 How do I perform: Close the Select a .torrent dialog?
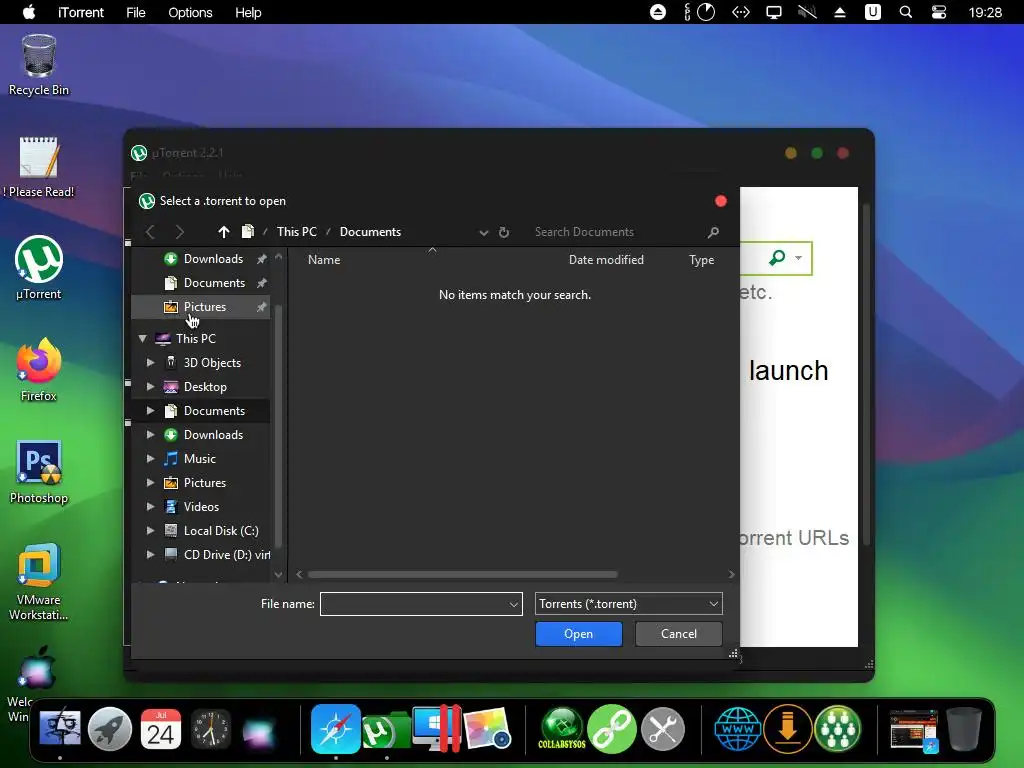(x=721, y=201)
